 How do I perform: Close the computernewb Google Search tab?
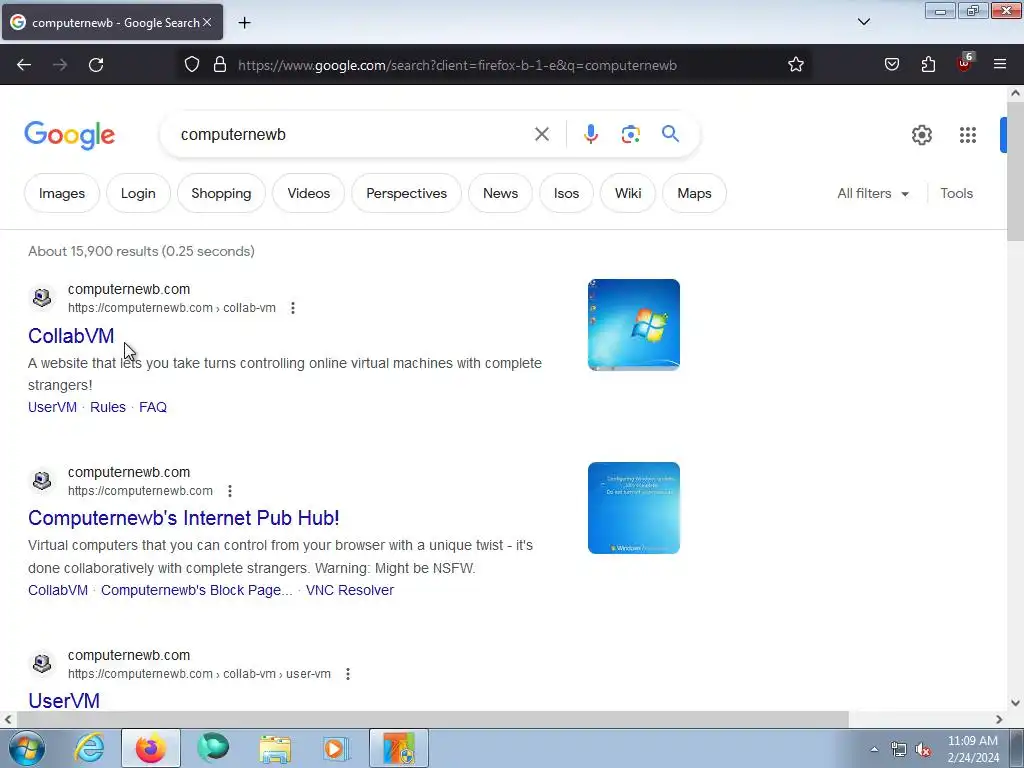point(207,22)
